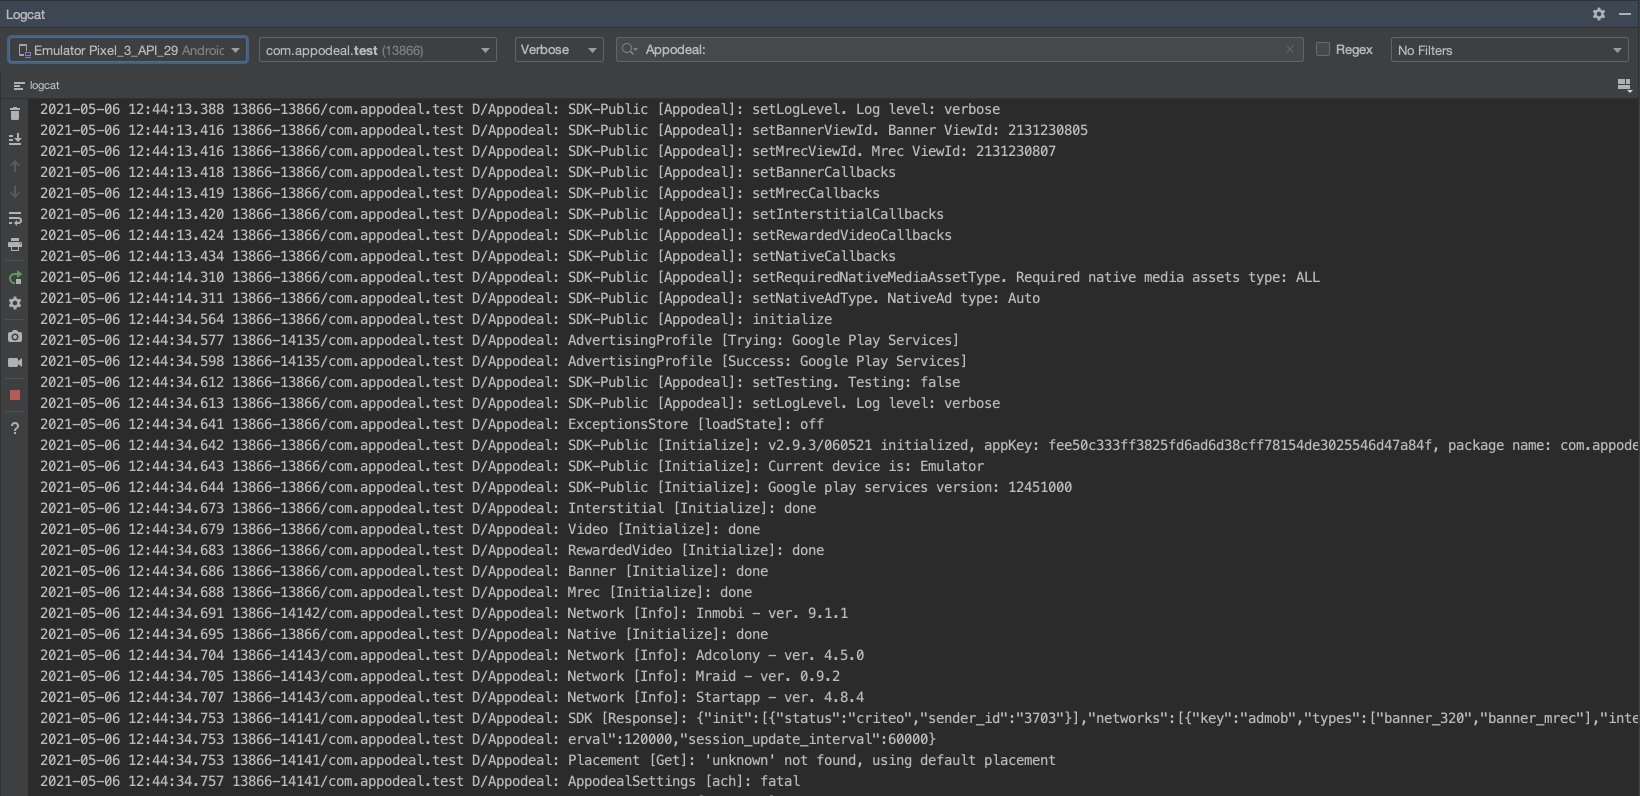Enable the Regex checkbox
Image resolution: width=1640 pixels, height=796 pixels.
click(1323, 50)
